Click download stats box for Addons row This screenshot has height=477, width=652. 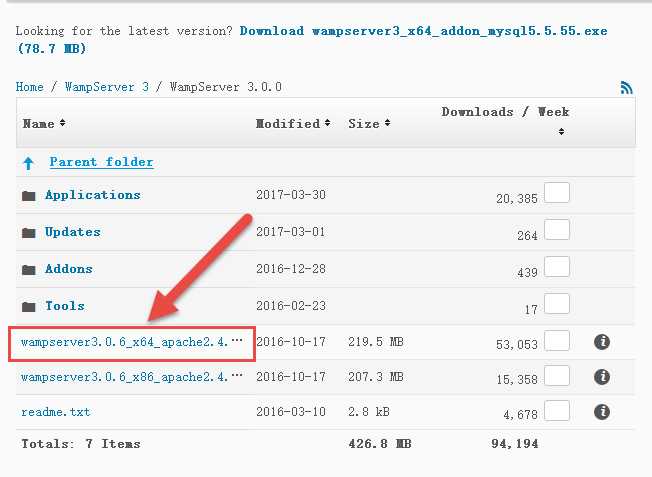tap(557, 267)
